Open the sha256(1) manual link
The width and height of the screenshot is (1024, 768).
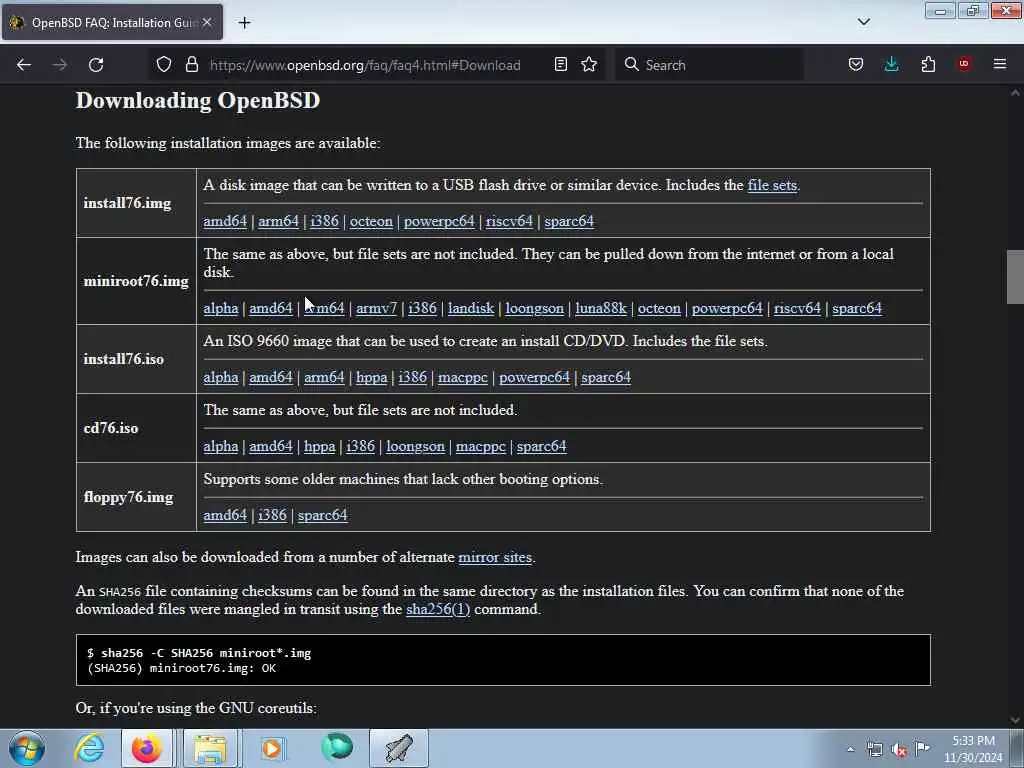pyautogui.click(x=438, y=609)
